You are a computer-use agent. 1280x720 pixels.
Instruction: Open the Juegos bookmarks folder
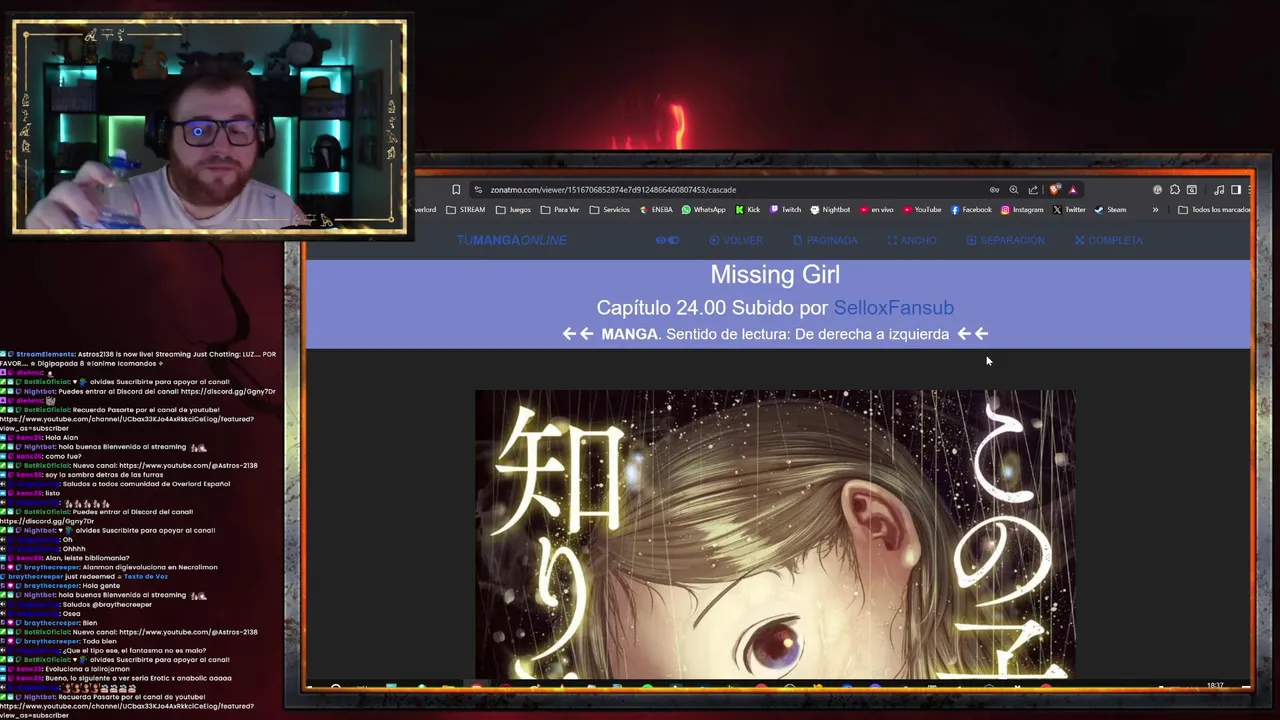coord(513,210)
